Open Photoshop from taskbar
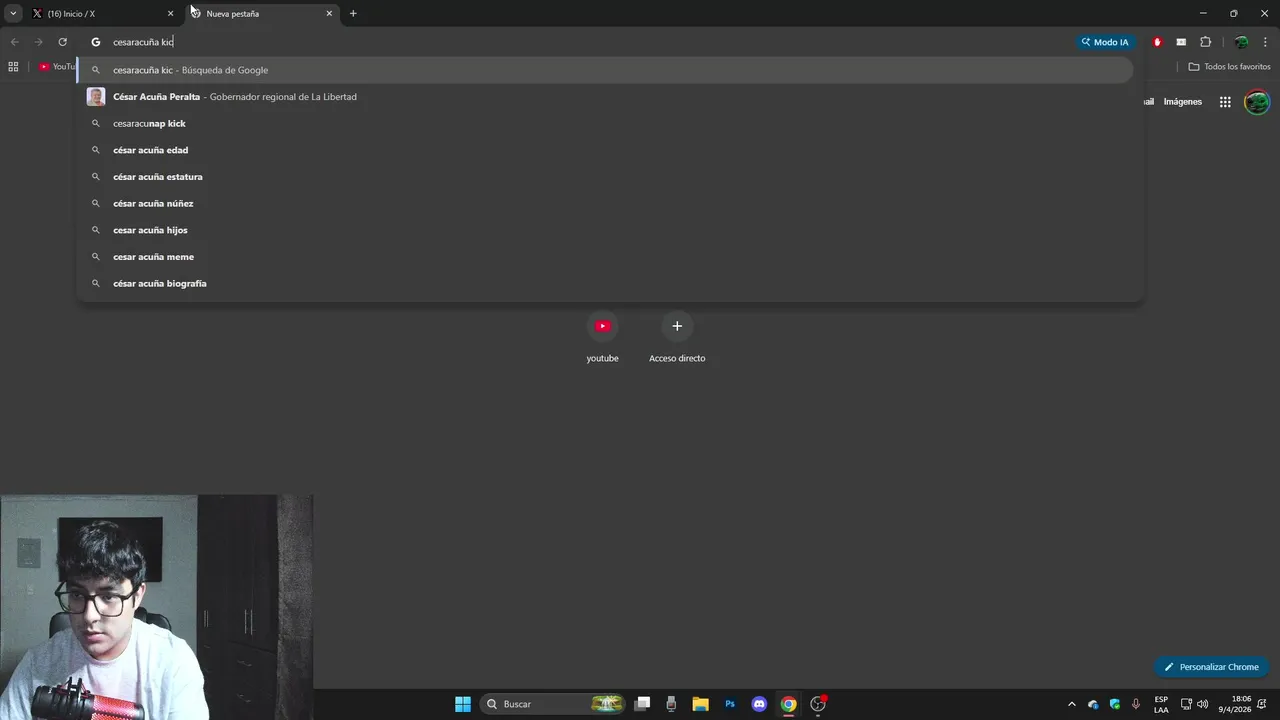This screenshot has width=1280, height=720. 730,704
